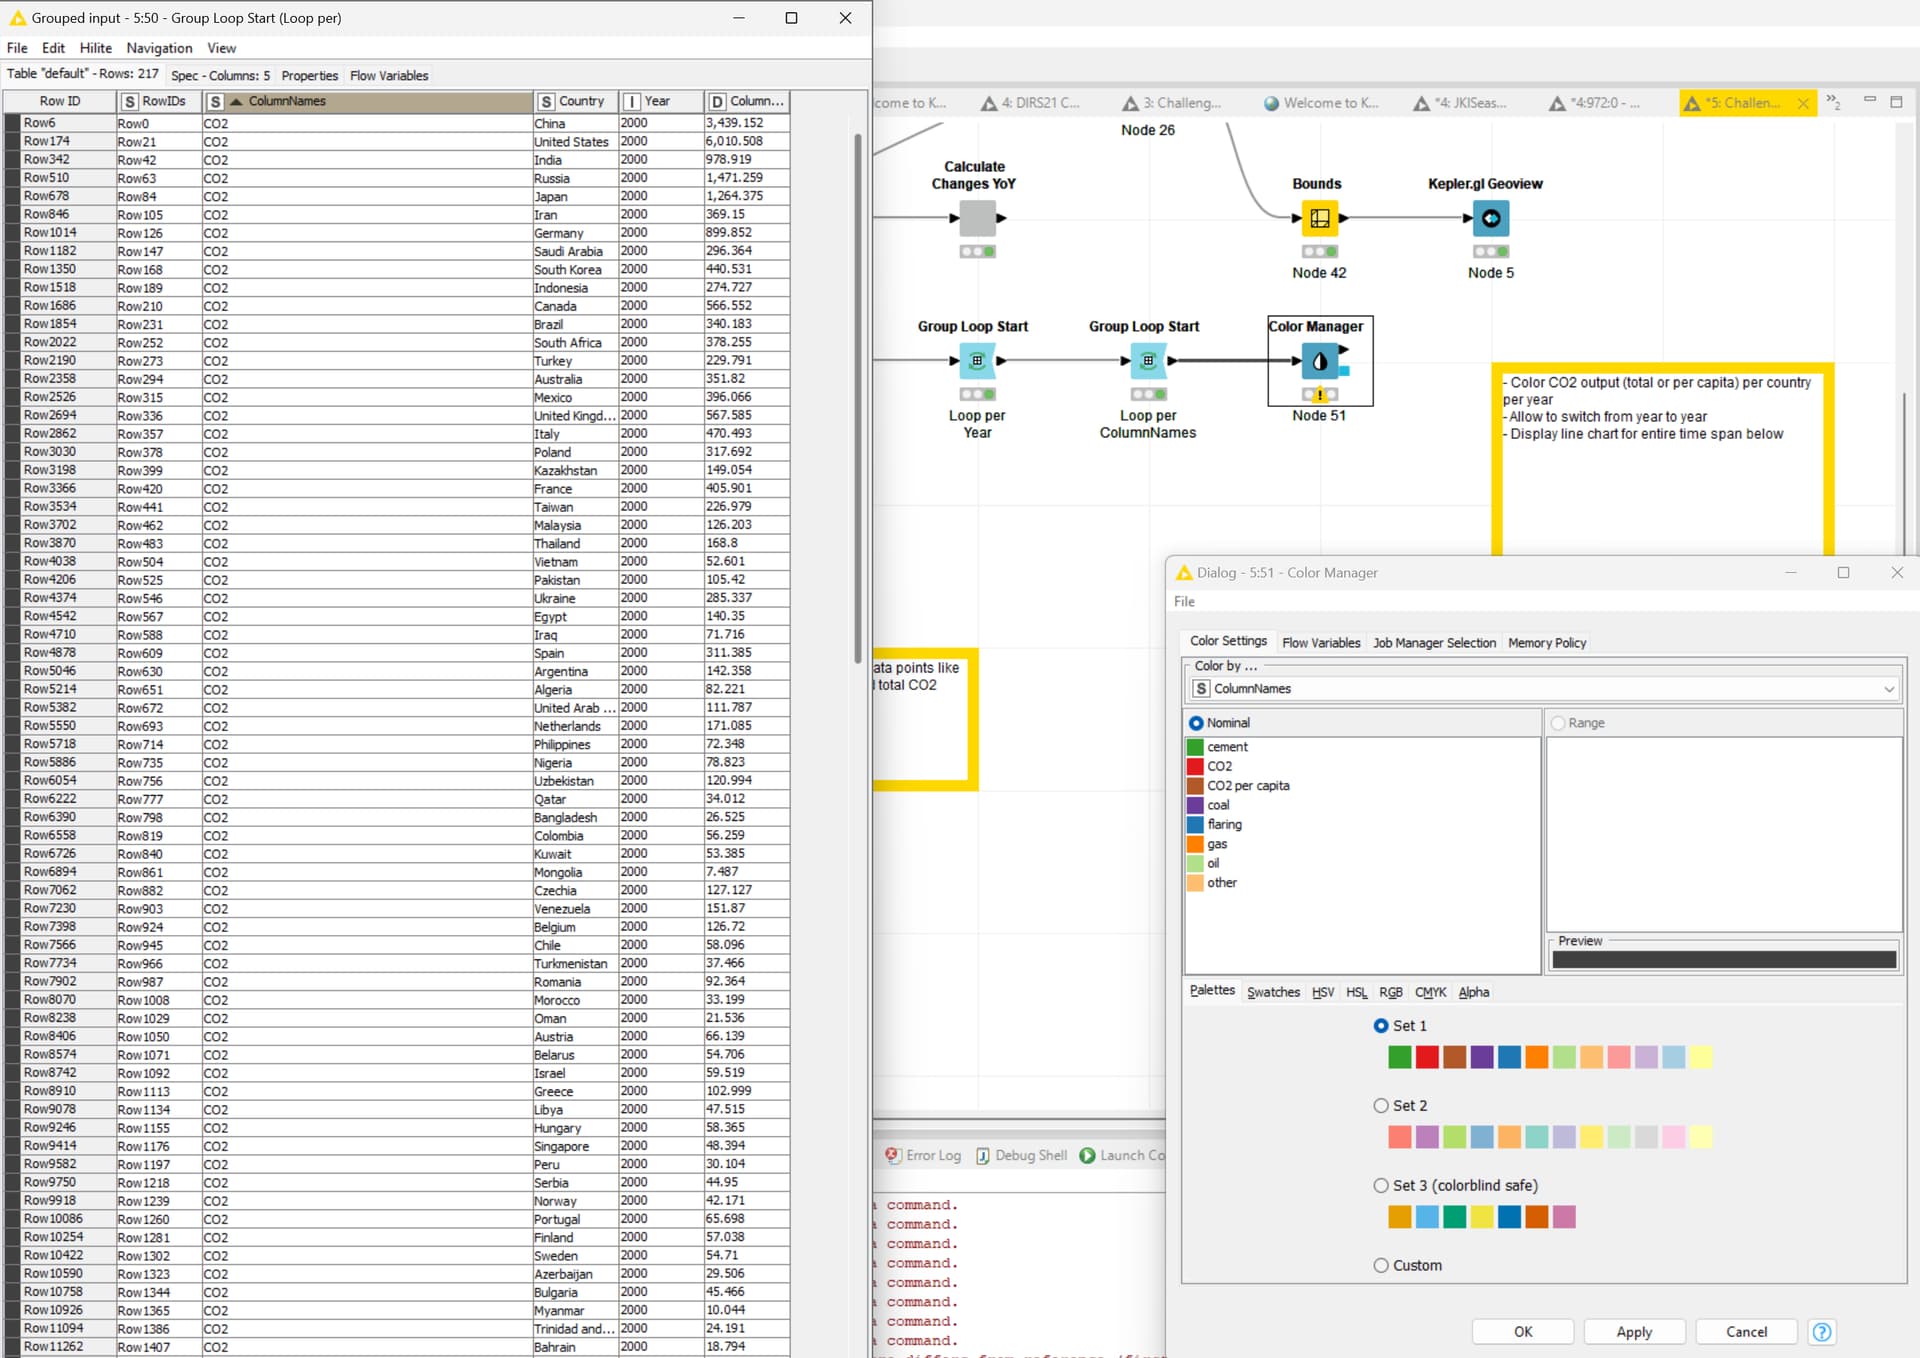The image size is (1920, 1358).
Task: Open the Hilite menu
Action: coord(95,48)
